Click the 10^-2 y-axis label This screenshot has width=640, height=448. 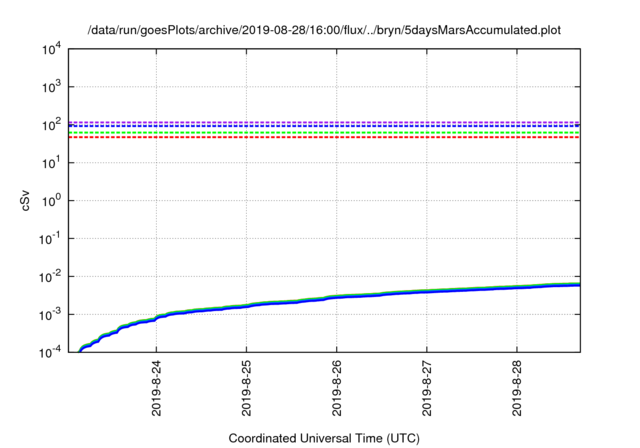tap(51, 277)
